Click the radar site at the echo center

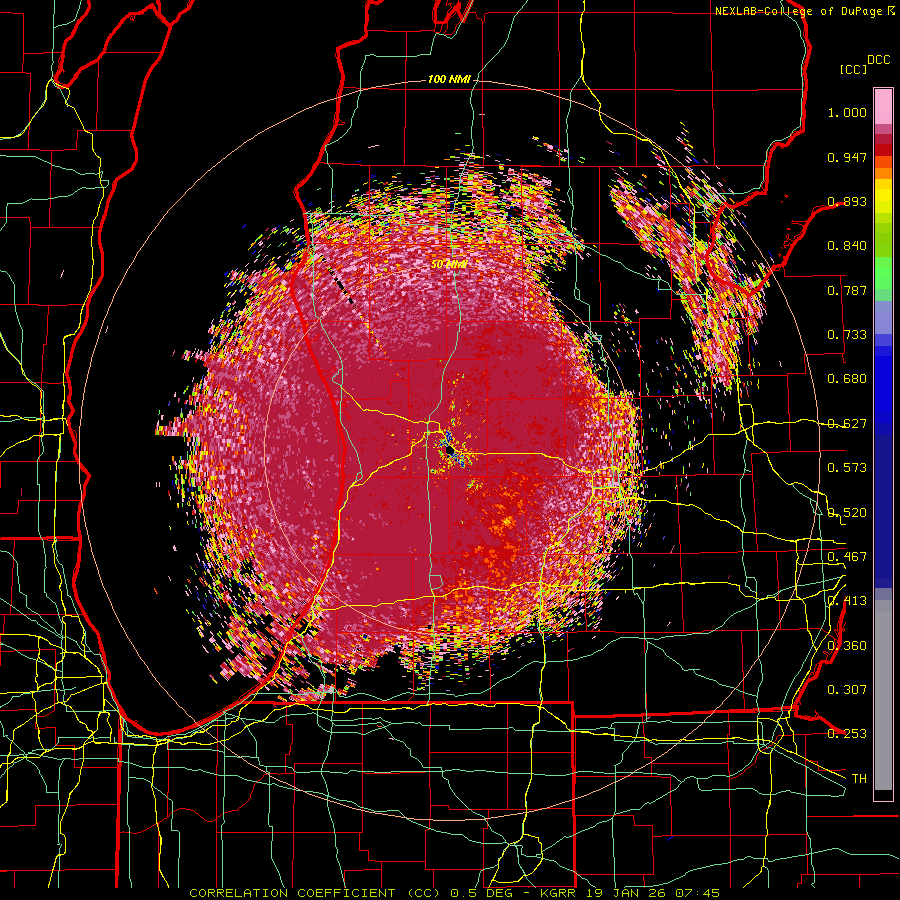tap(448, 450)
